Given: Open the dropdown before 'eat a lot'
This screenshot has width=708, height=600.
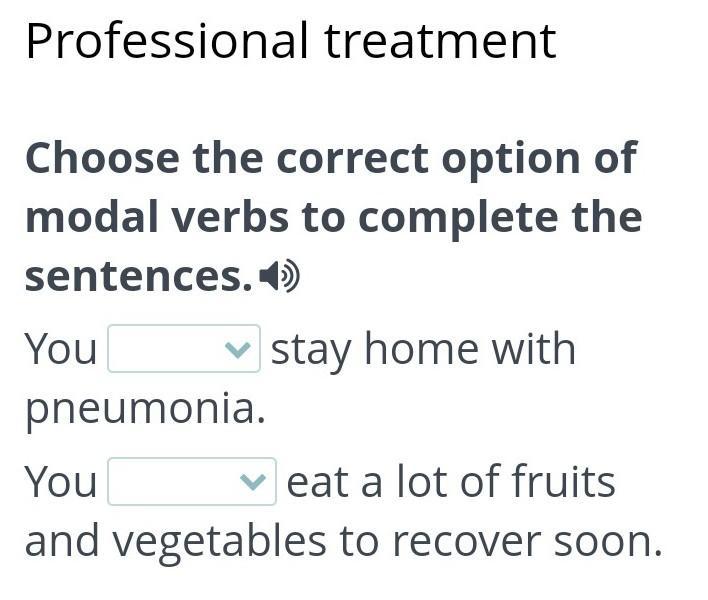Looking at the screenshot, I should (x=191, y=482).
